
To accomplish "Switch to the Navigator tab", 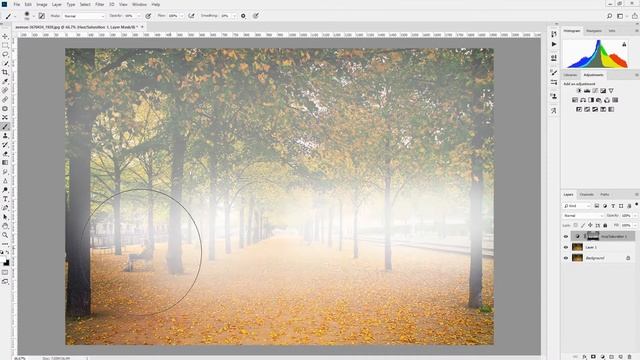I will 594,31.
